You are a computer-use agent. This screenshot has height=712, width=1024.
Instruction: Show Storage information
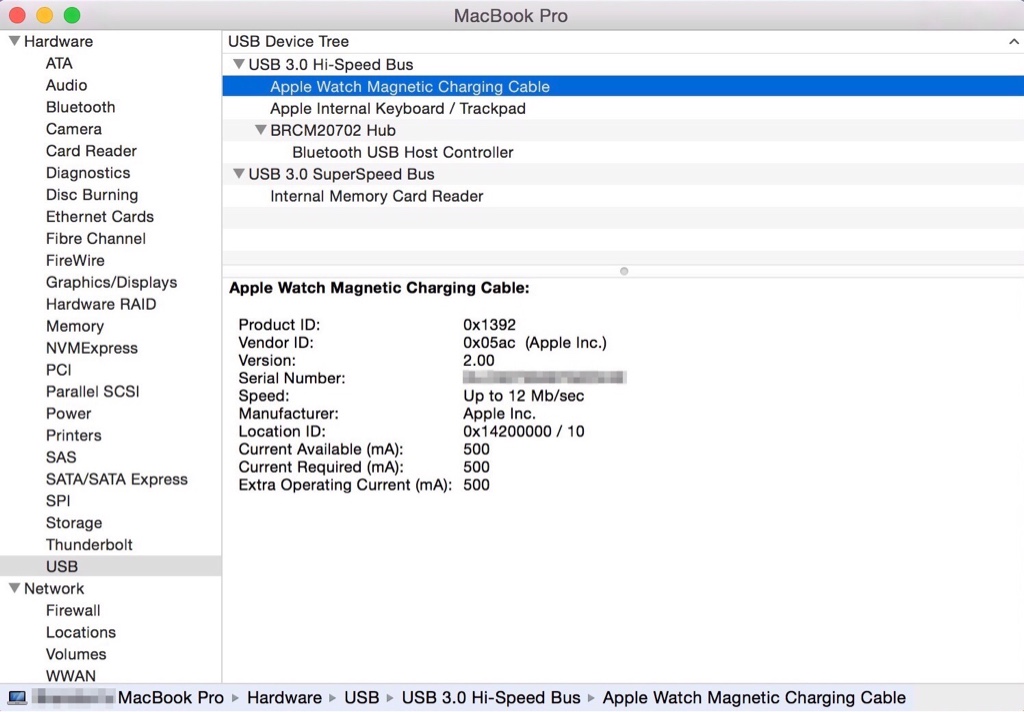(x=74, y=523)
